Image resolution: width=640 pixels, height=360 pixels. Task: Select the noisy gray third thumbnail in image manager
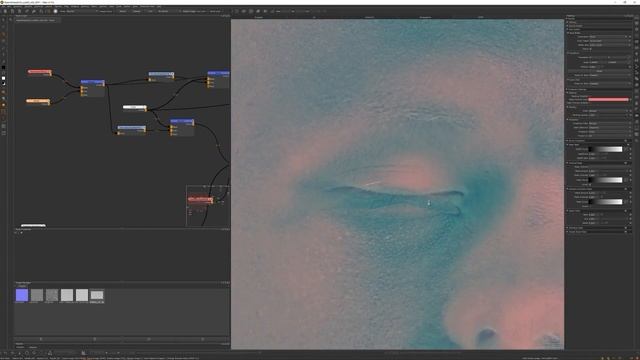point(52,295)
